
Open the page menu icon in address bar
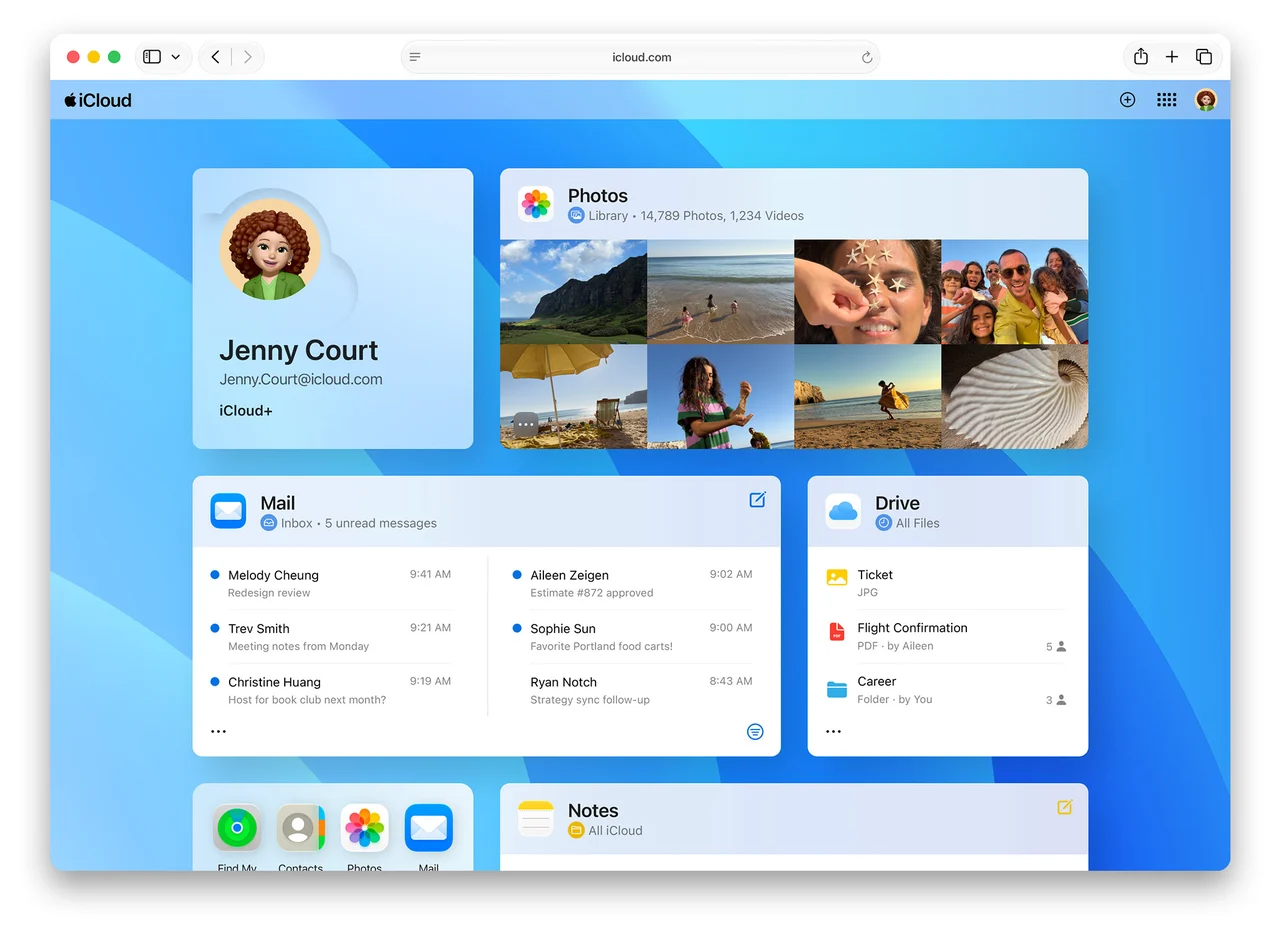coord(415,57)
